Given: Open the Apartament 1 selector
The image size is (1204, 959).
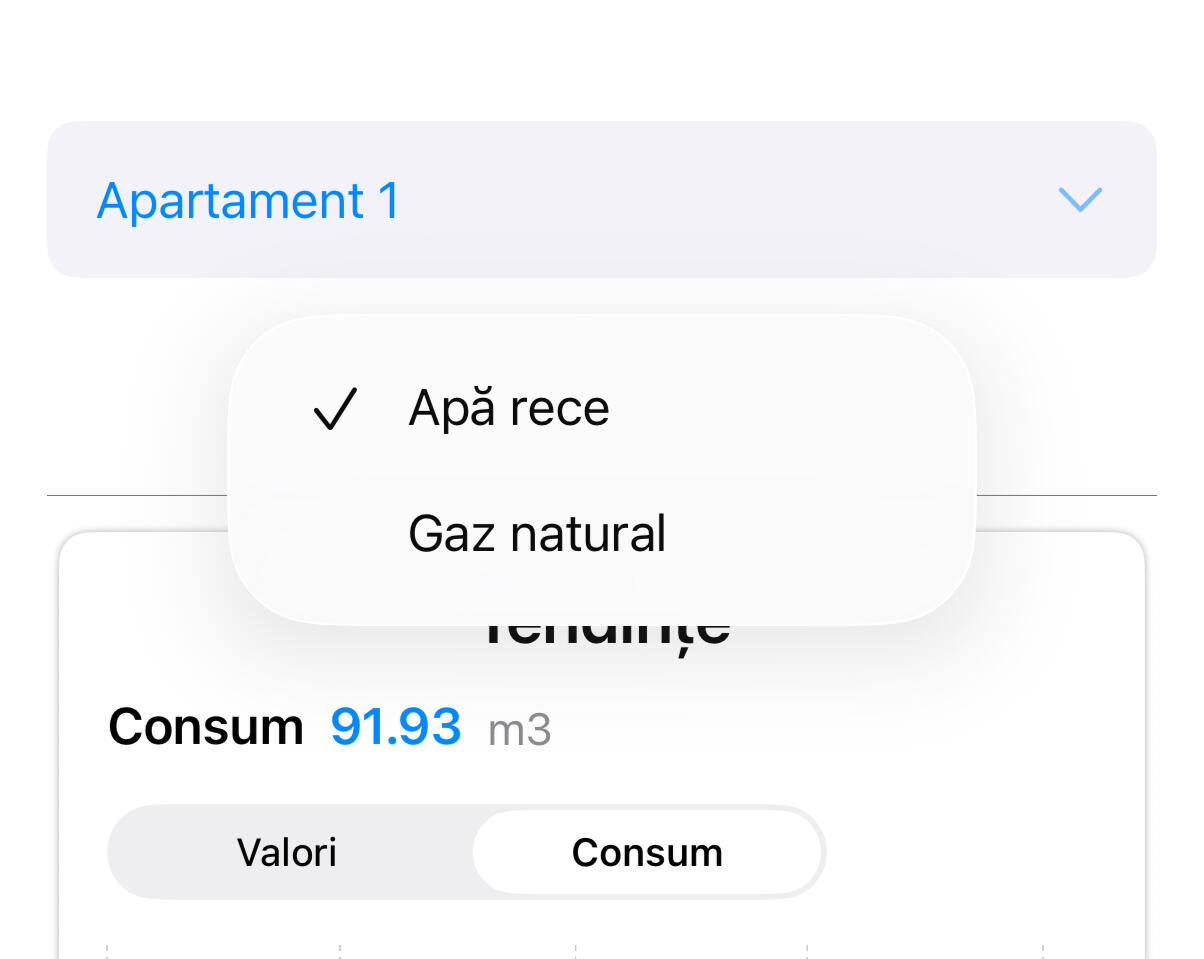Looking at the screenshot, I should (x=248, y=200).
